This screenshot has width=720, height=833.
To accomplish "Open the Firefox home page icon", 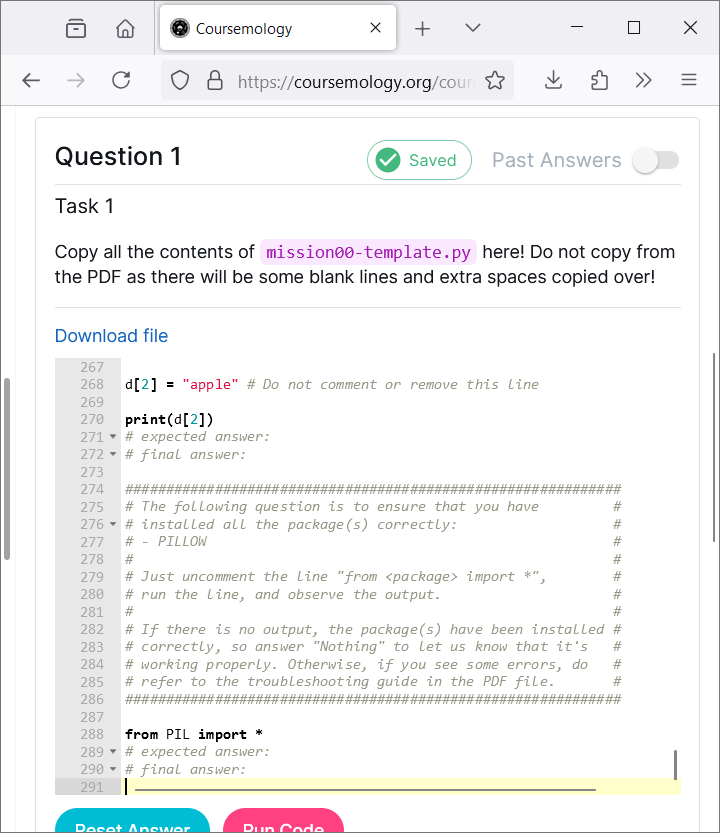I will pyautogui.click(x=125, y=28).
